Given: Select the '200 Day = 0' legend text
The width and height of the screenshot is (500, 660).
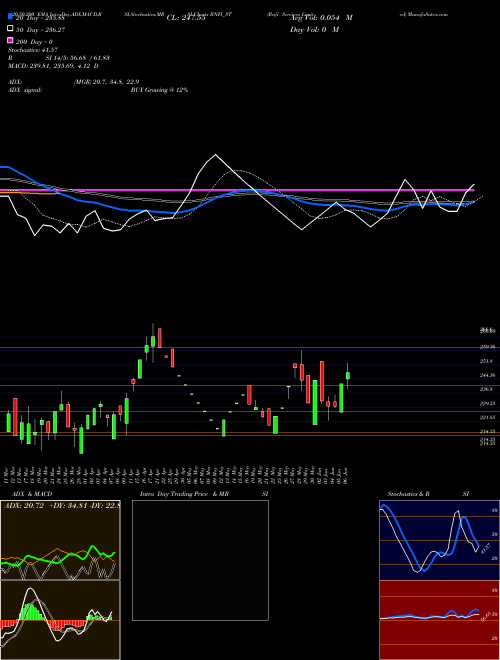Looking at the screenshot, I should pos(35,42).
